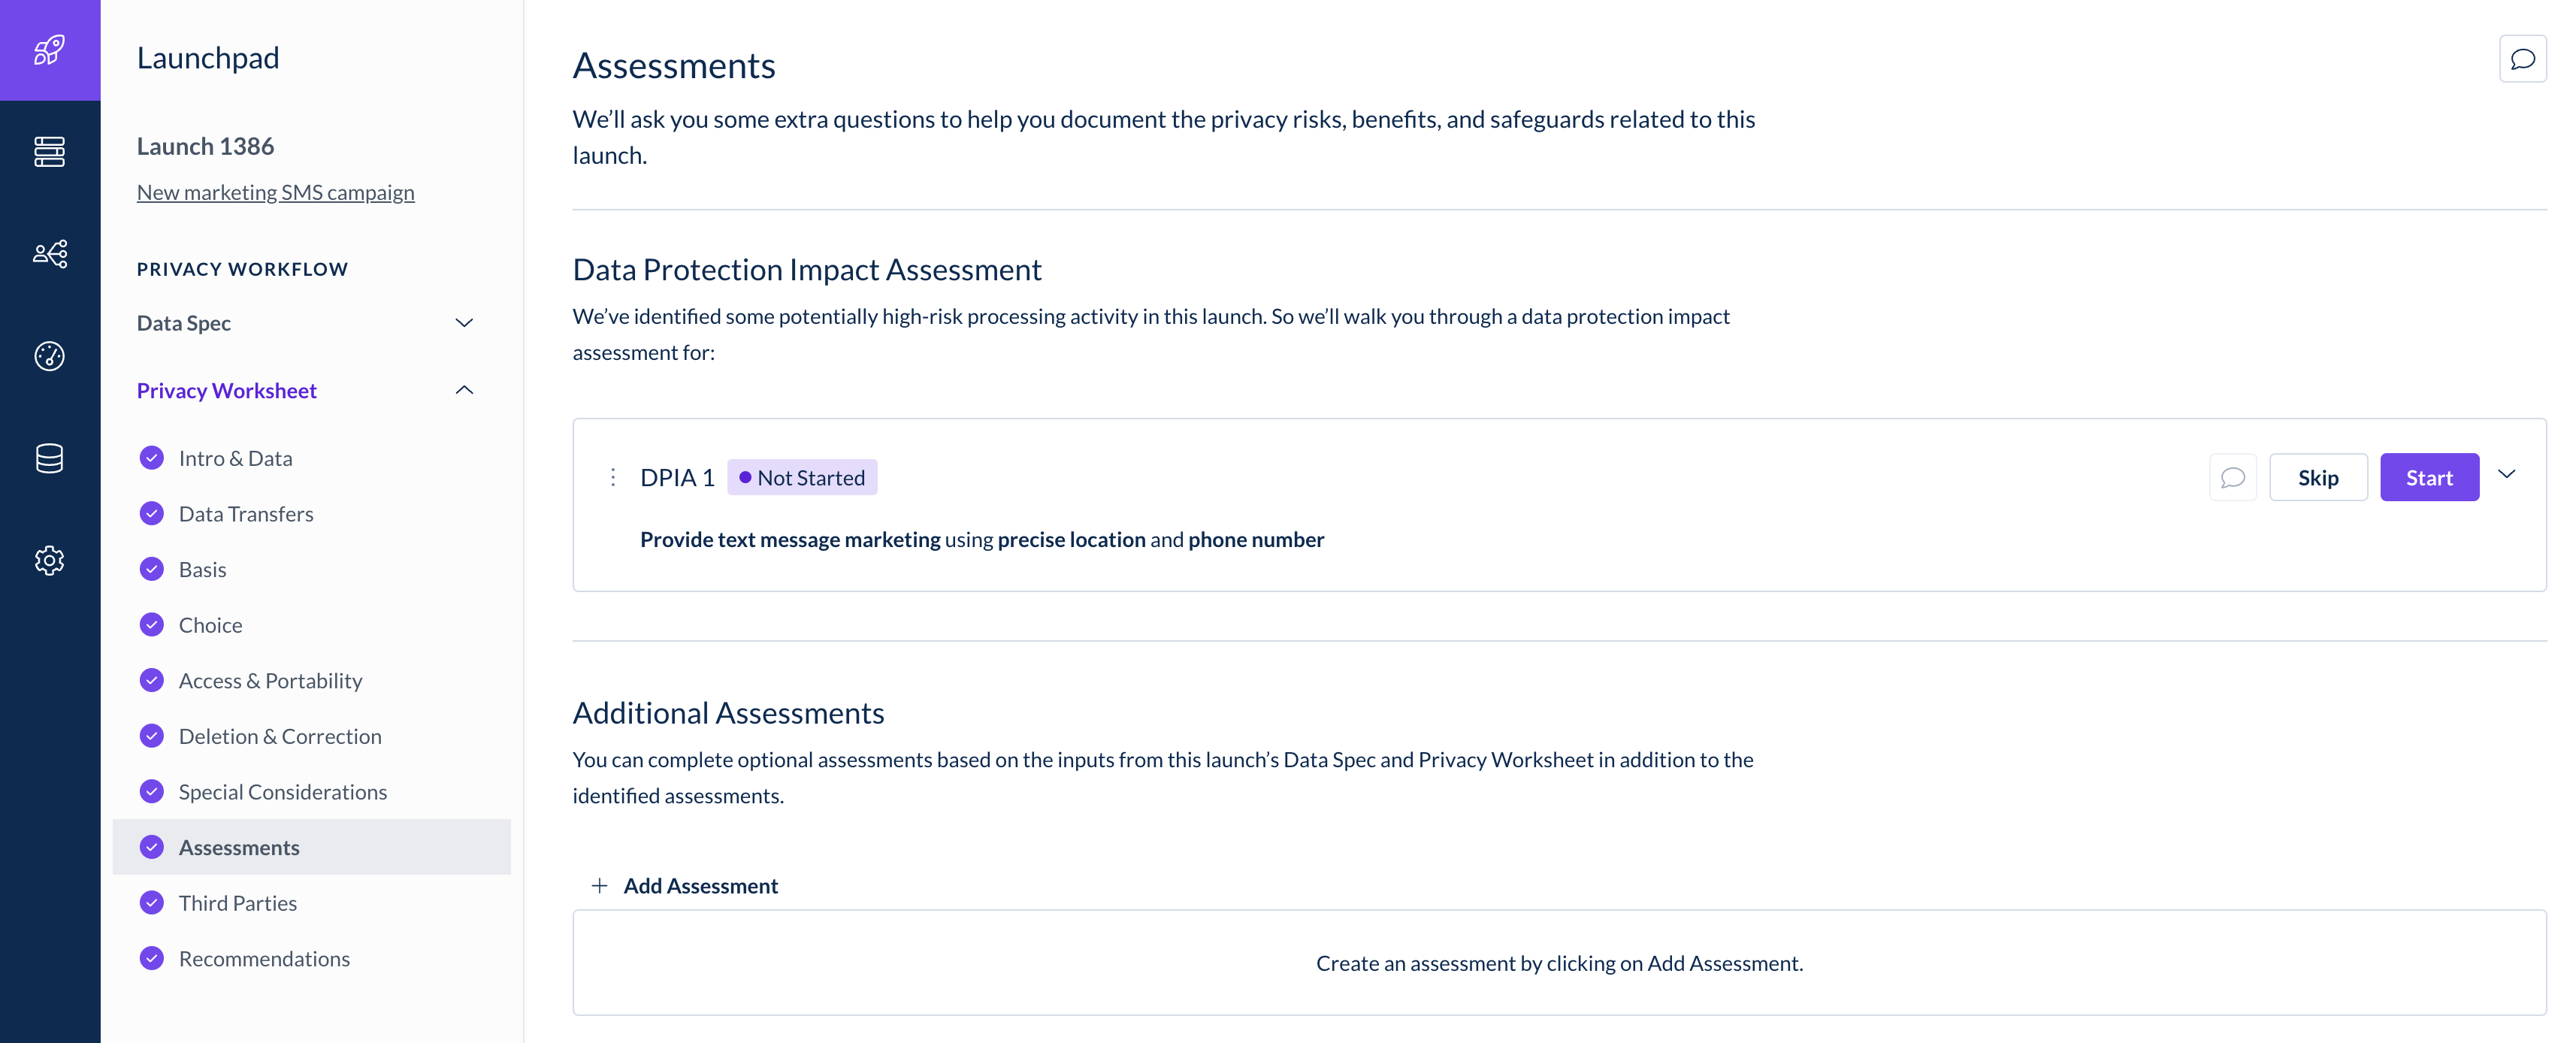2576x1043 pixels.
Task: Open the New marketing SMS campaign link
Action: click(275, 192)
